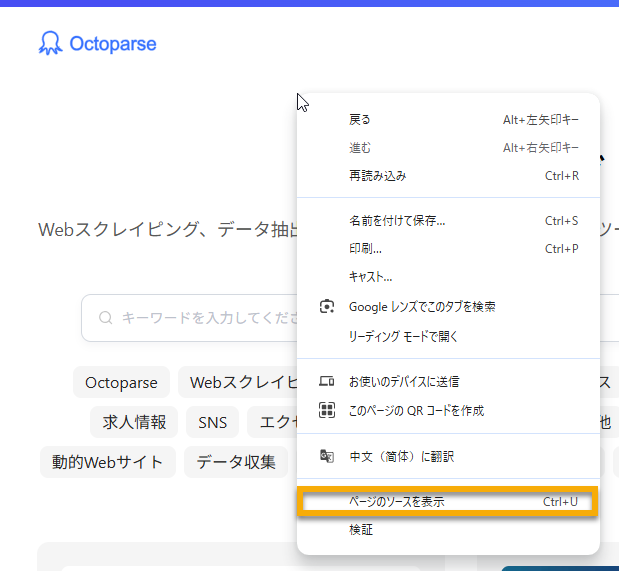Screen dimensions: 619x571
Task: Click the send to device icon
Action: (x=326, y=382)
